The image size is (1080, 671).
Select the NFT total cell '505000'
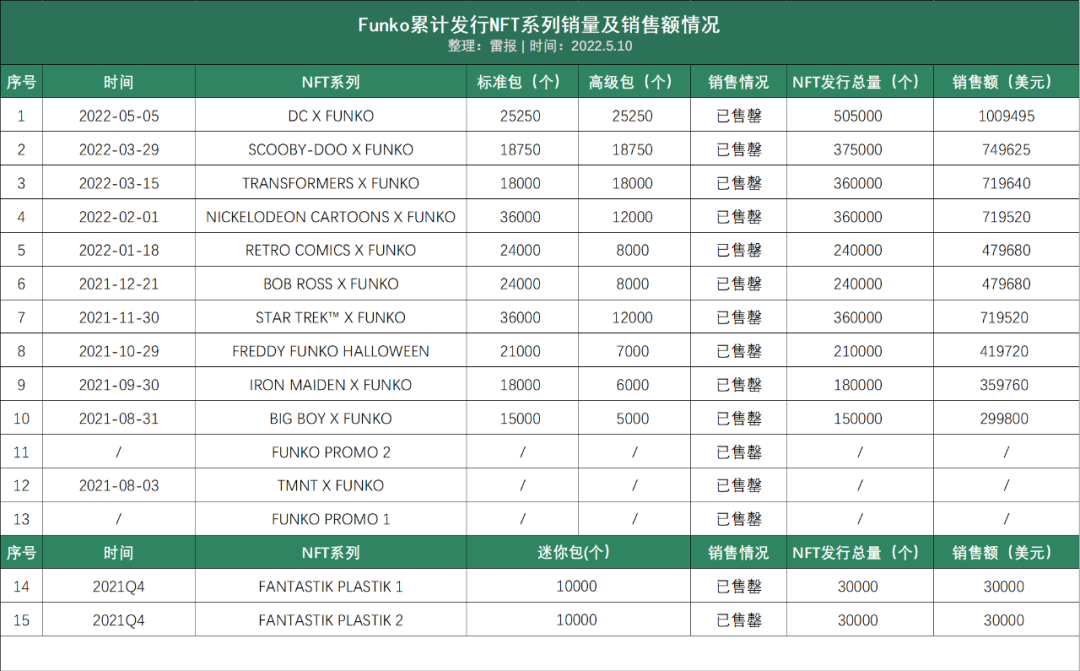click(858, 116)
